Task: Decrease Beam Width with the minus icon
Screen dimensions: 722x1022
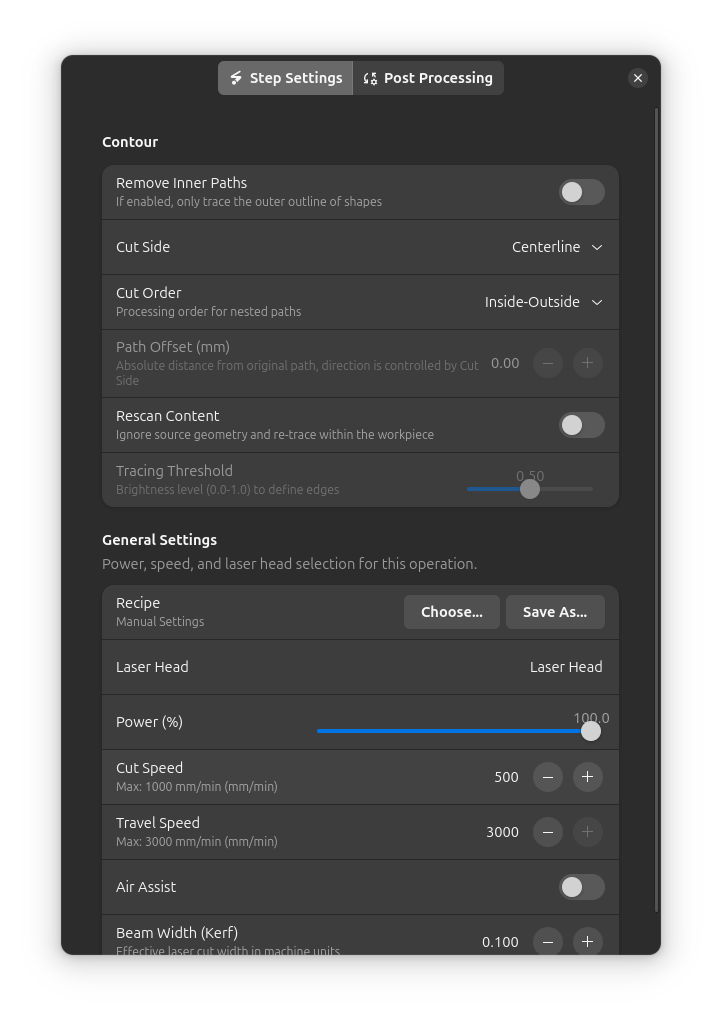Action: tap(547, 941)
